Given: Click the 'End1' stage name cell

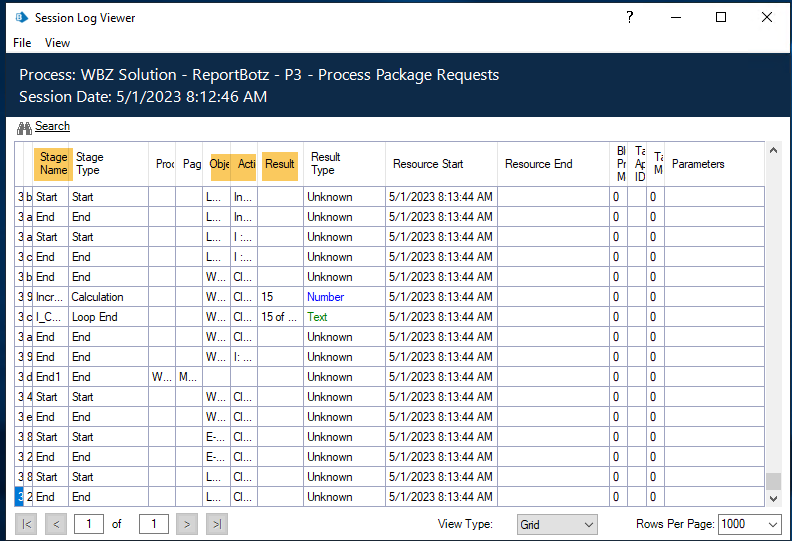Looking at the screenshot, I should (x=51, y=377).
